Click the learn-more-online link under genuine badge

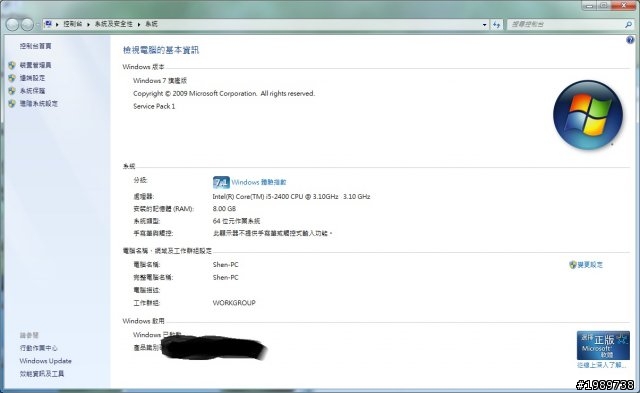pyautogui.click(x=601, y=365)
